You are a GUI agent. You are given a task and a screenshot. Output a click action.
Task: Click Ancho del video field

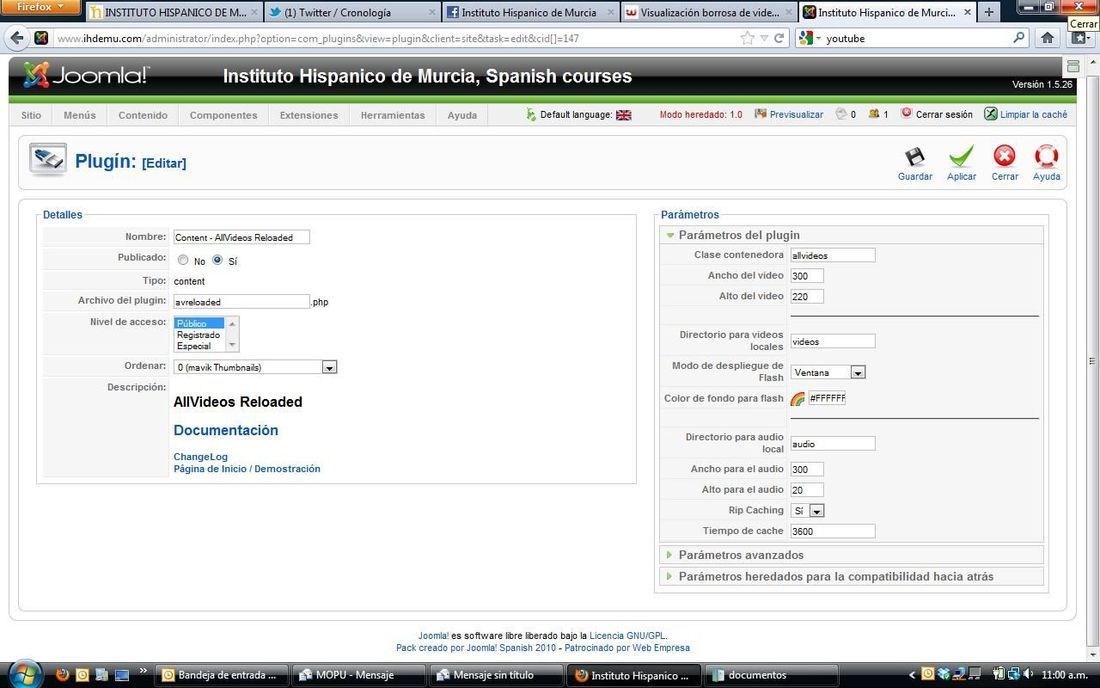807,276
